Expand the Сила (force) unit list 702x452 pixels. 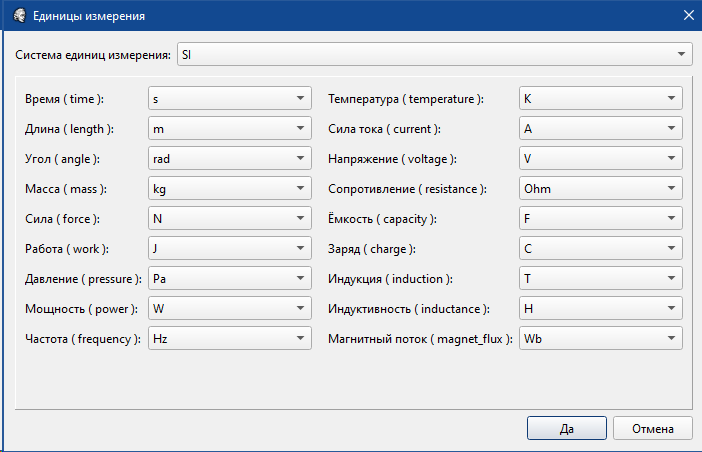click(229, 219)
